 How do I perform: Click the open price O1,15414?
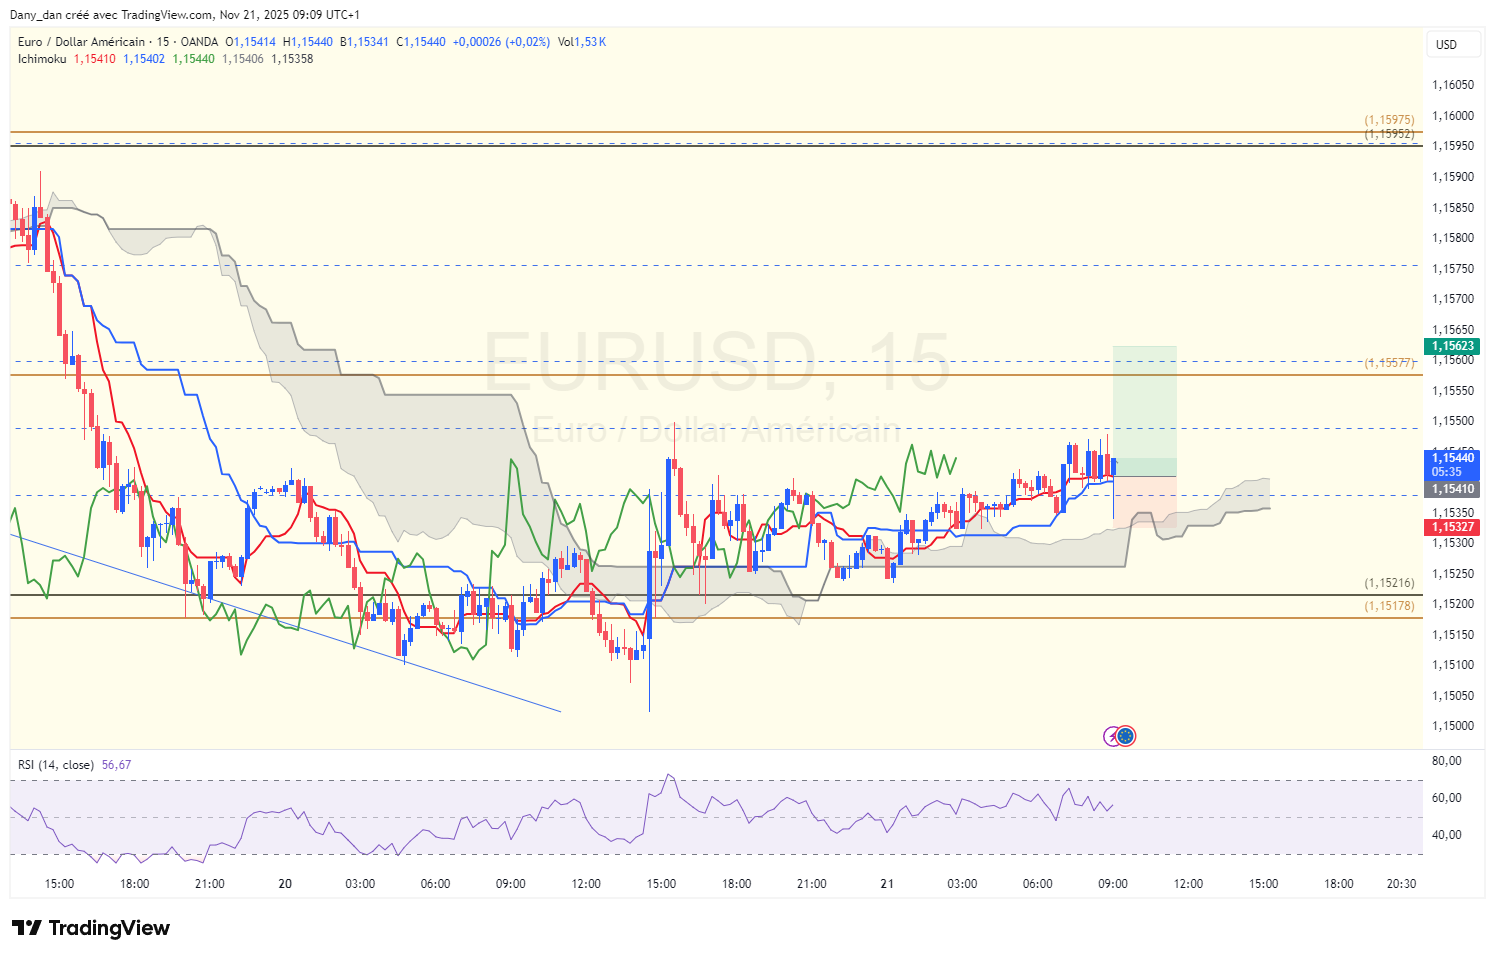click(251, 42)
